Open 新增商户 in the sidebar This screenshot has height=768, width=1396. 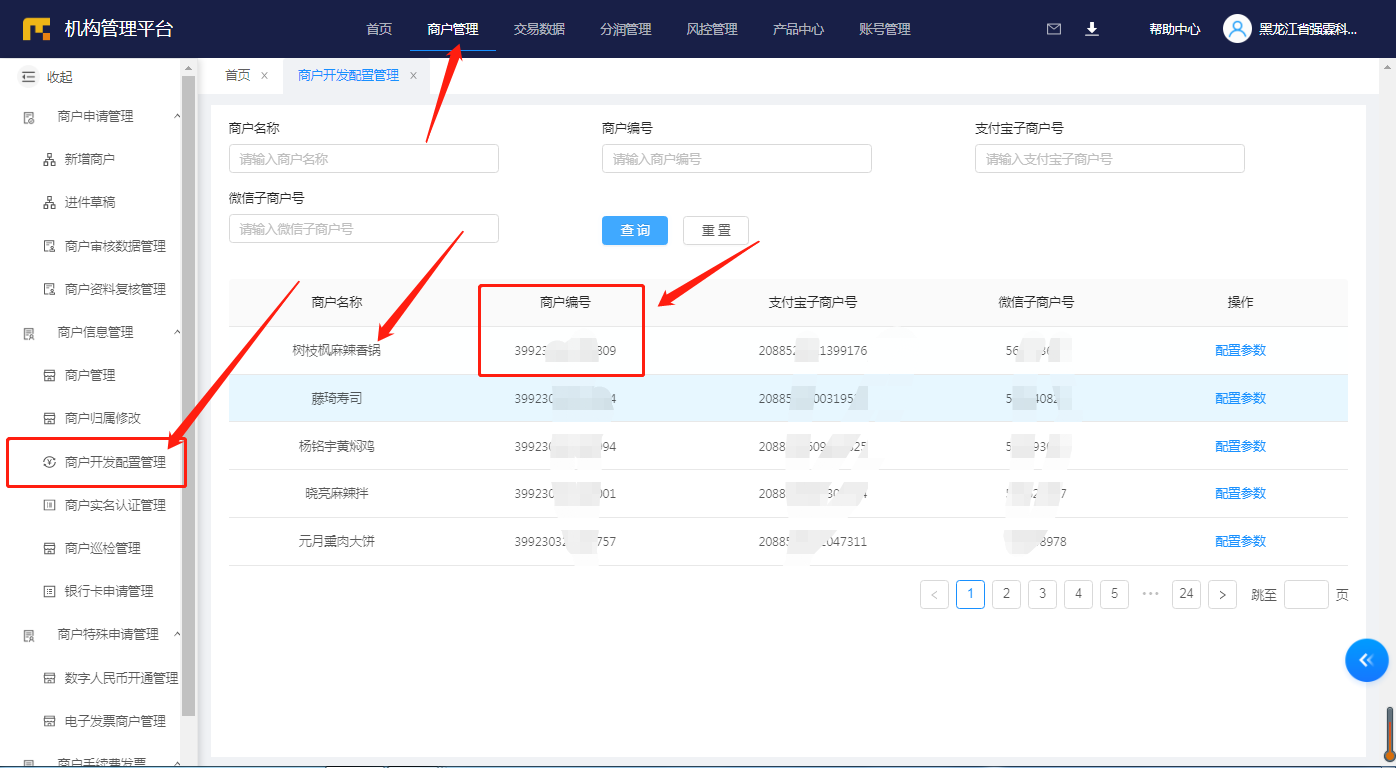(x=89, y=159)
